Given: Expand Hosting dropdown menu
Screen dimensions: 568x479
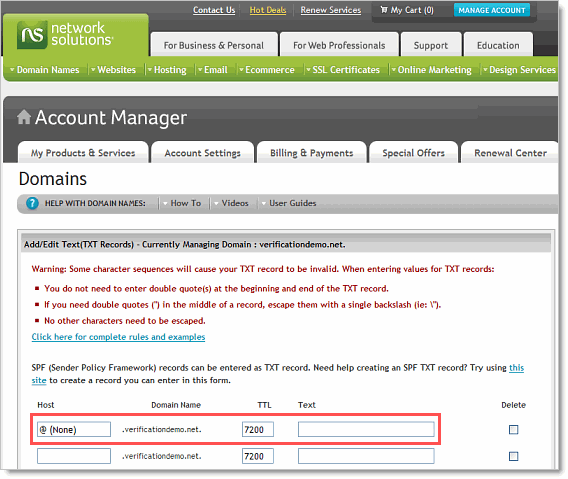Looking at the screenshot, I should (167, 70).
